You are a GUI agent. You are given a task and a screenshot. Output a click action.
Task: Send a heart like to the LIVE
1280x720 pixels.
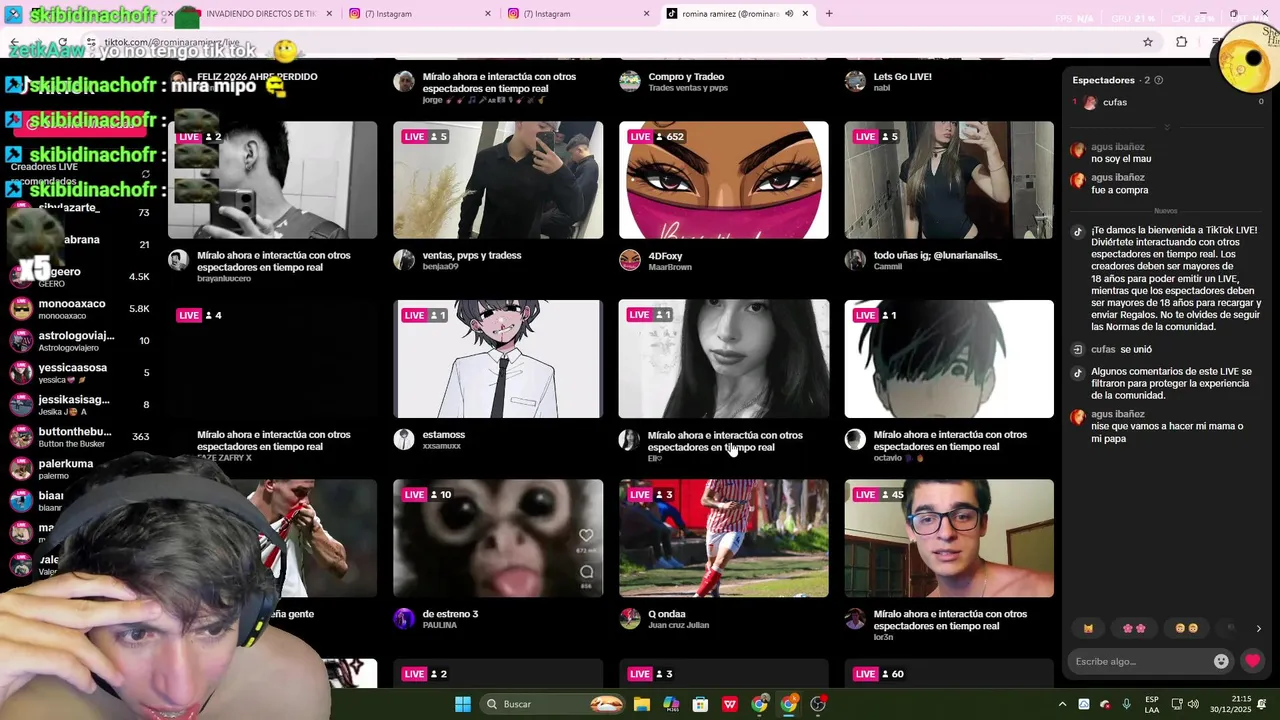click(1252, 661)
